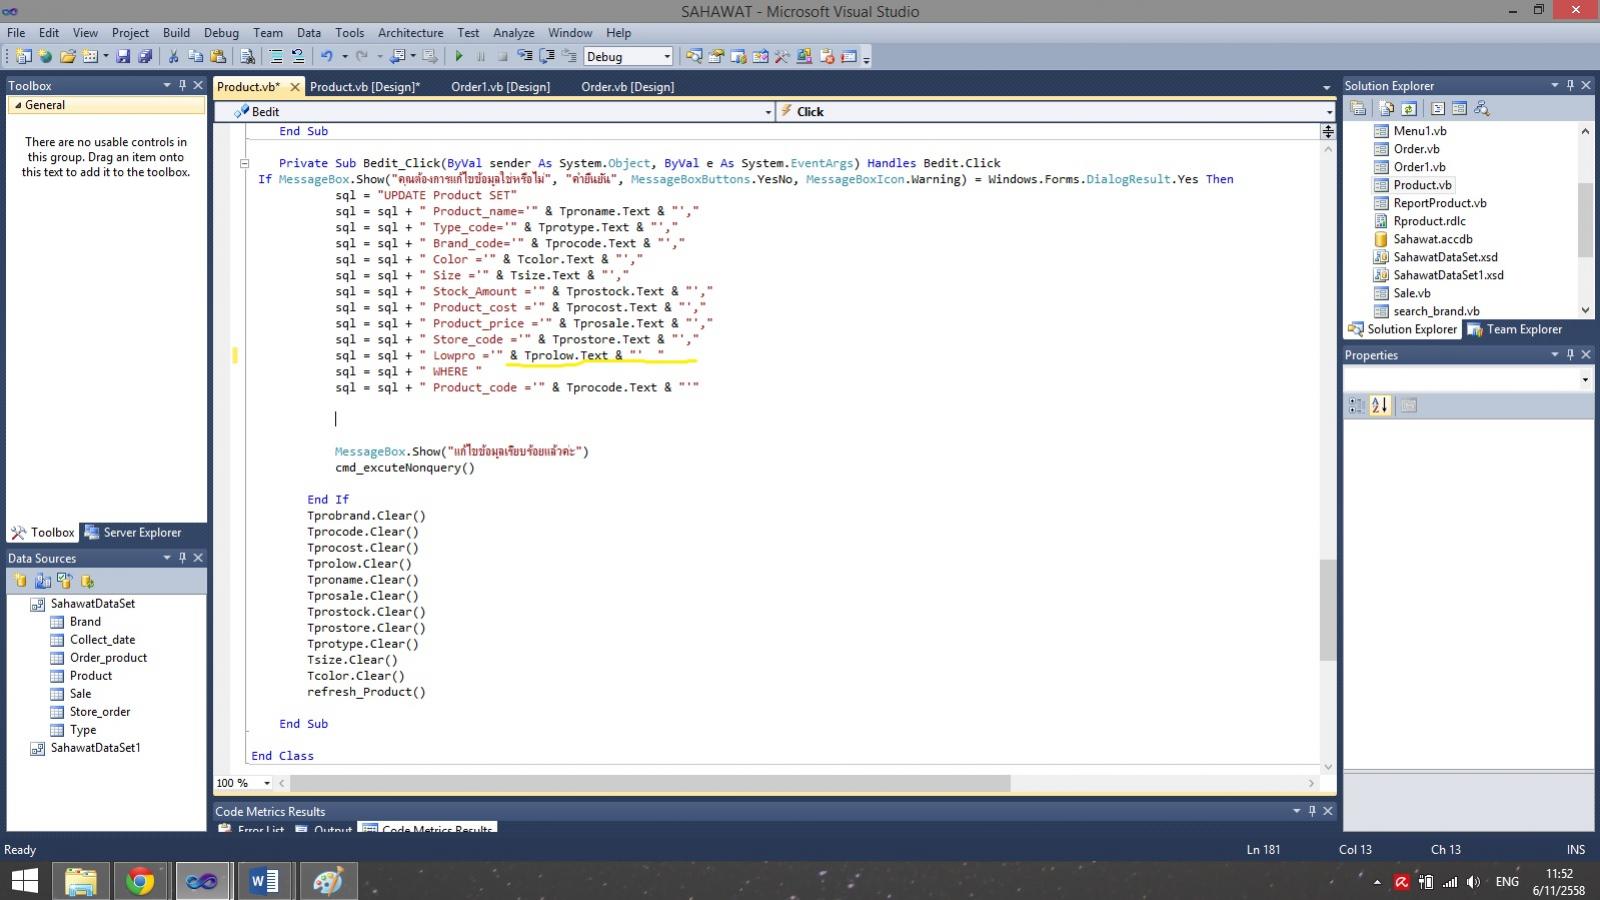This screenshot has width=1600, height=900.
Task: Open the Build menu
Action: point(176,33)
